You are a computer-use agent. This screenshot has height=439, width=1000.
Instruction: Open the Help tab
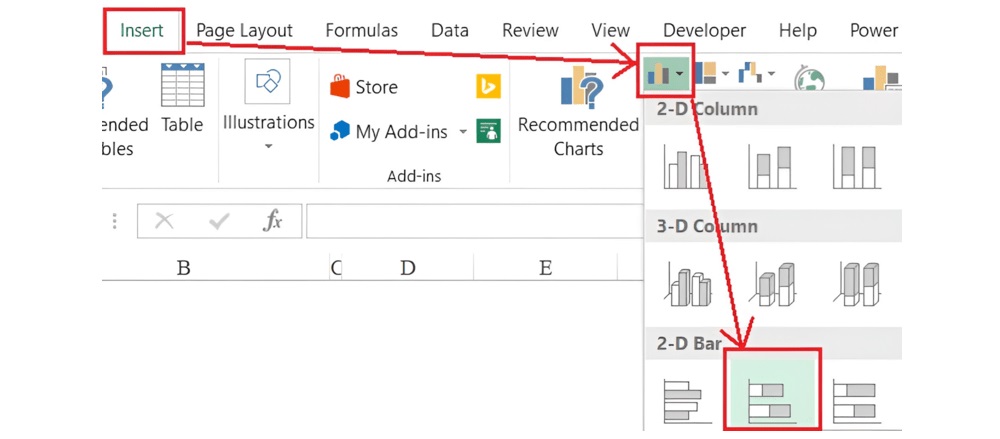tap(798, 31)
